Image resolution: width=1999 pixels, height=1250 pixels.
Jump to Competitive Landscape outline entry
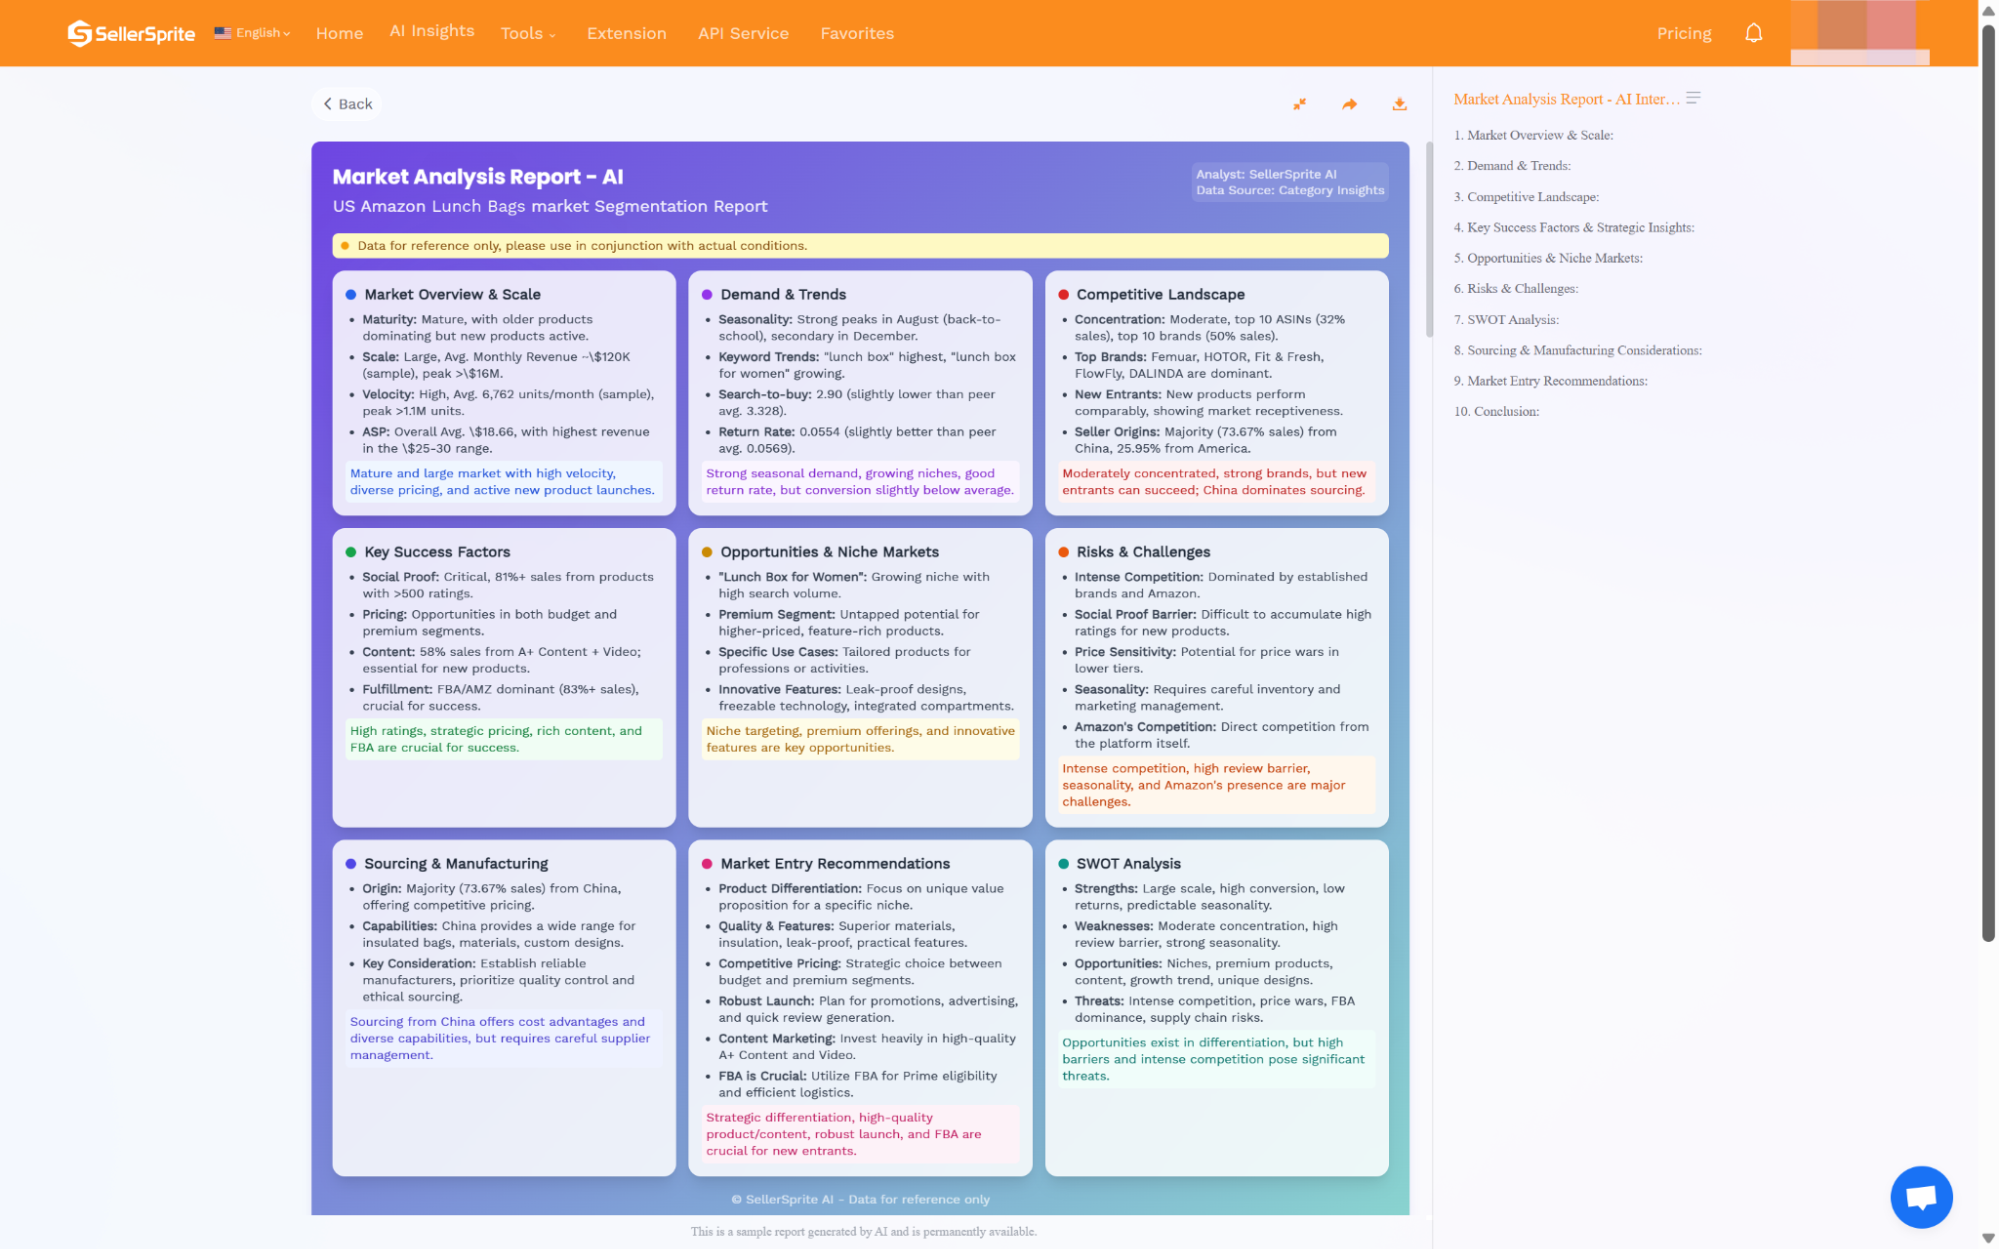click(1531, 197)
